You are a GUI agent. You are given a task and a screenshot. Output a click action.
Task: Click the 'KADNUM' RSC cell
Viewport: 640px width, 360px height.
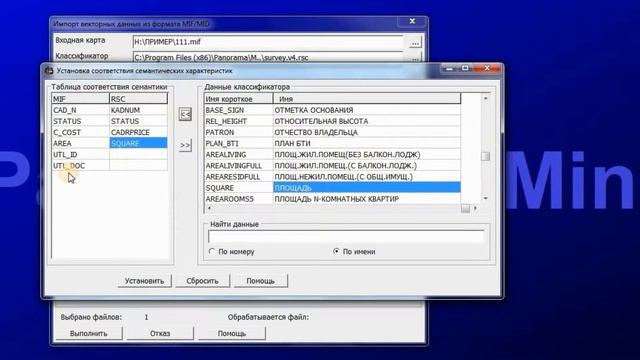coord(138,110)
